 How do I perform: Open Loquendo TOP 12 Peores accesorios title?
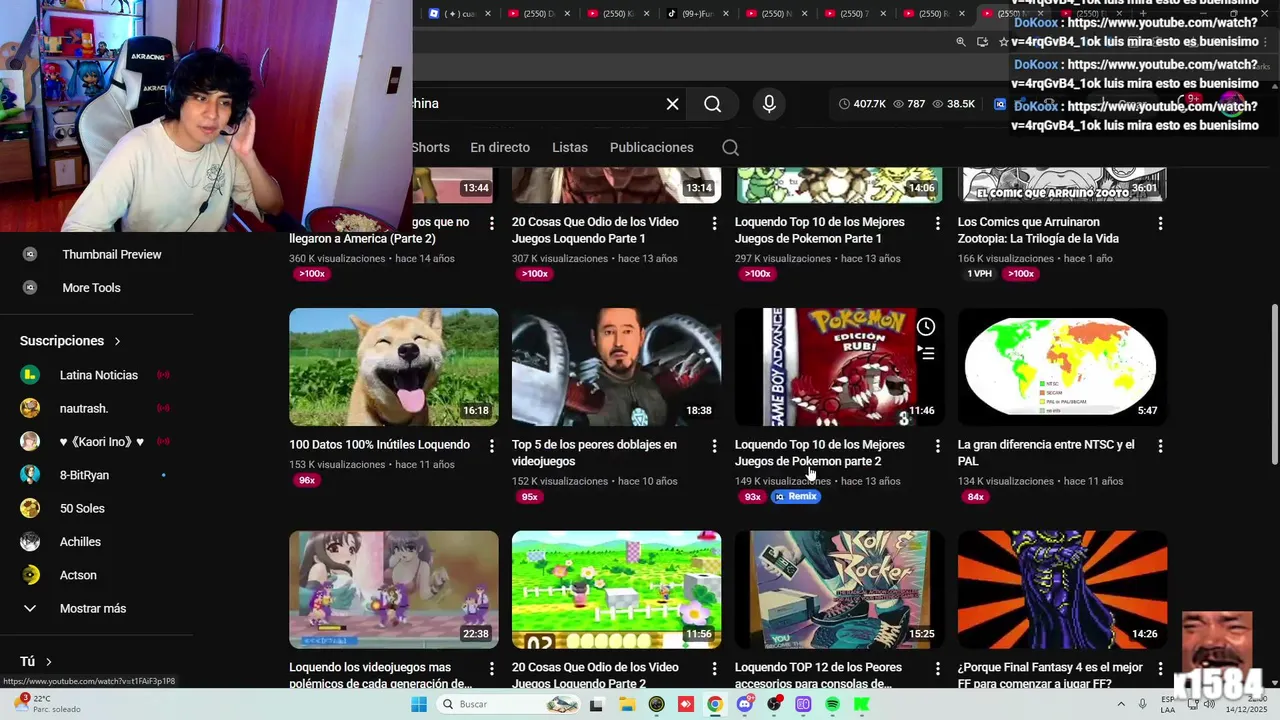point(818,675)
